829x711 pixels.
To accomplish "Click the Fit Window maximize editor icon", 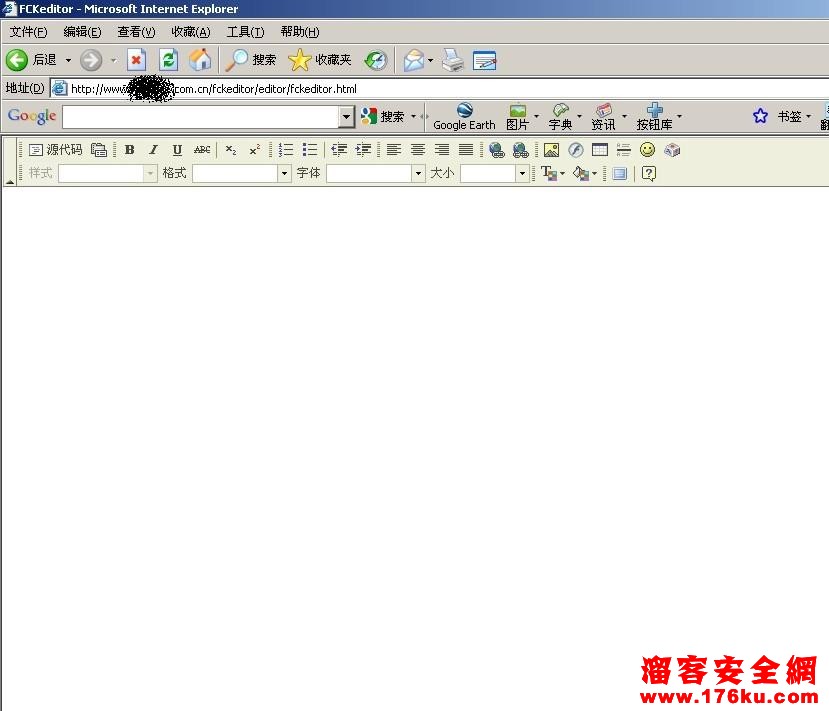I will tap(620, 173).
